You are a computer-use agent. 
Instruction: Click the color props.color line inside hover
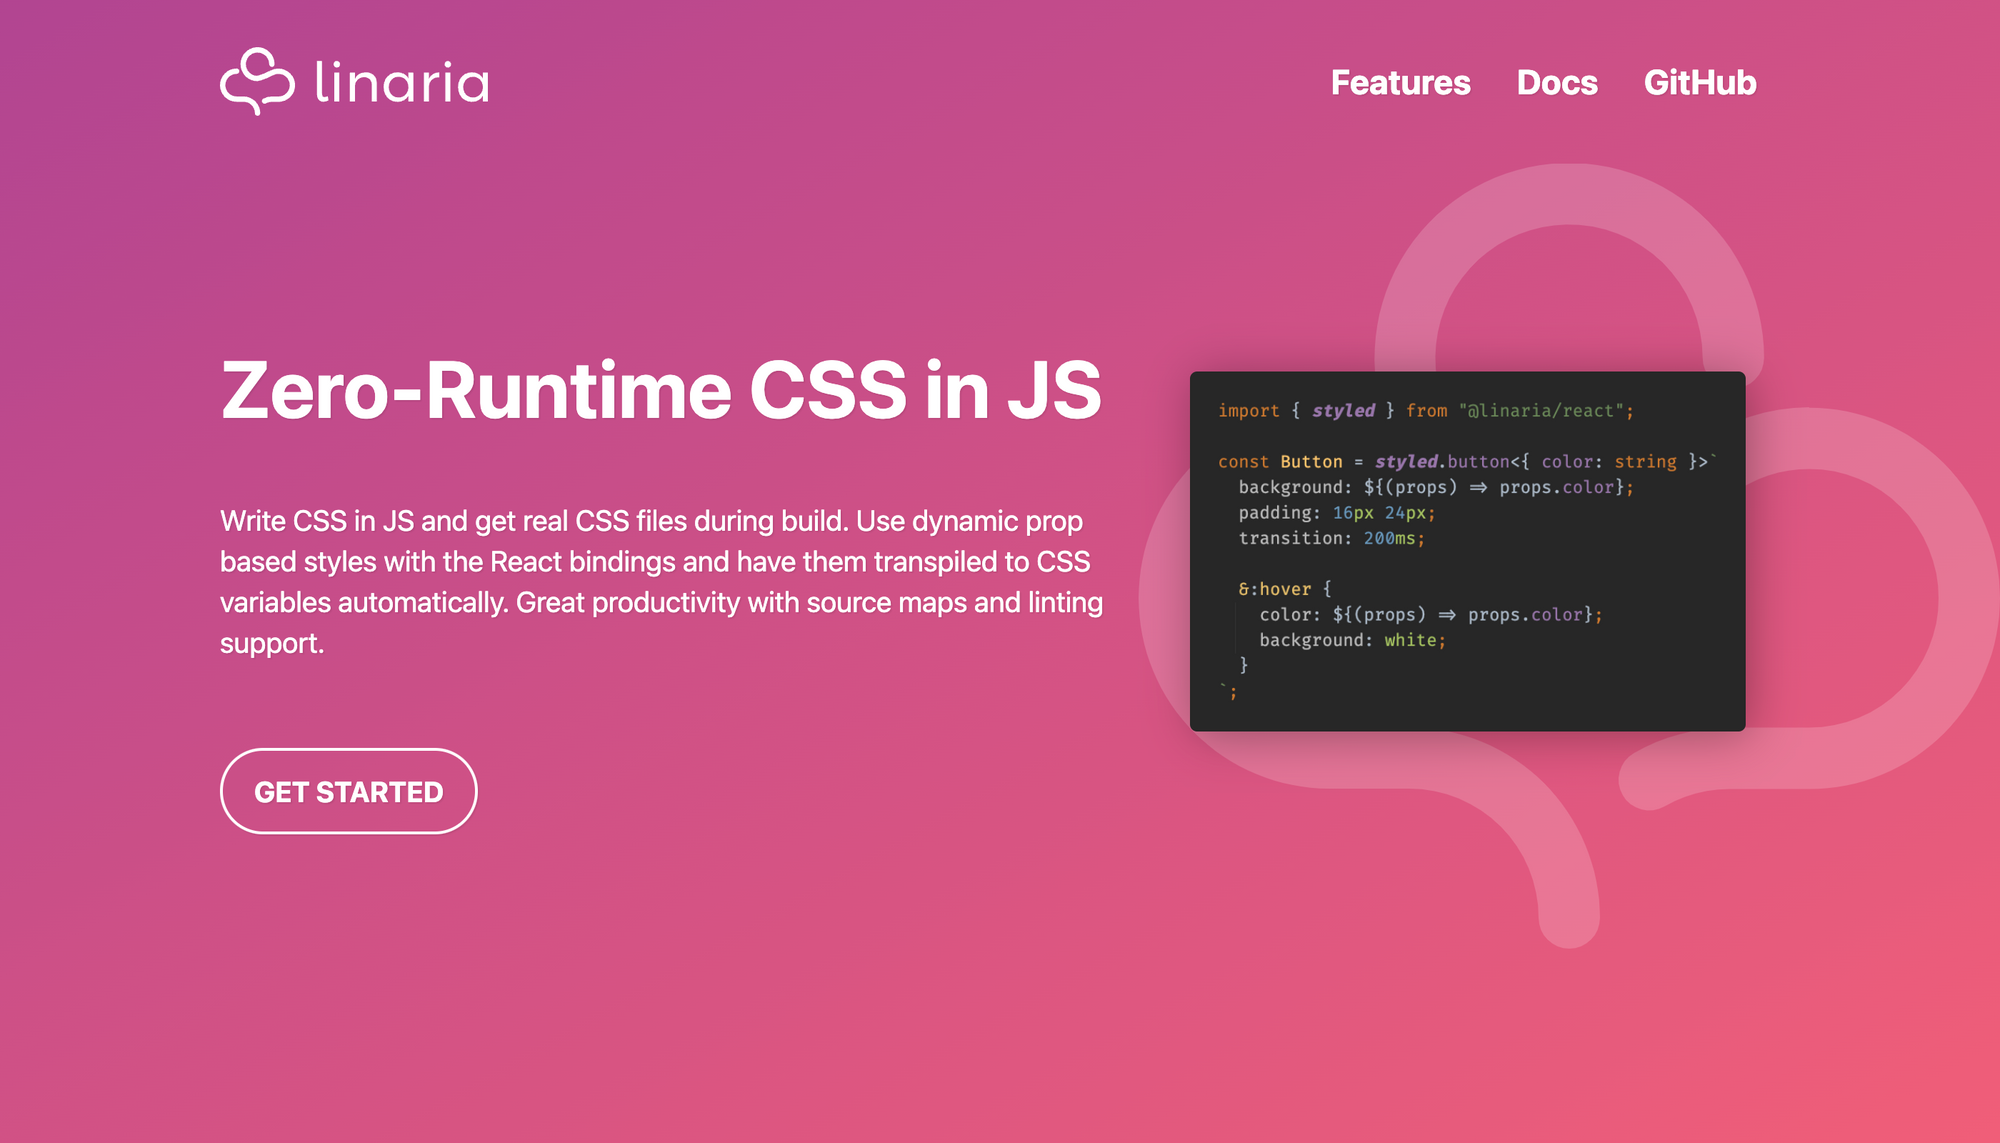tap(1430, 615)
